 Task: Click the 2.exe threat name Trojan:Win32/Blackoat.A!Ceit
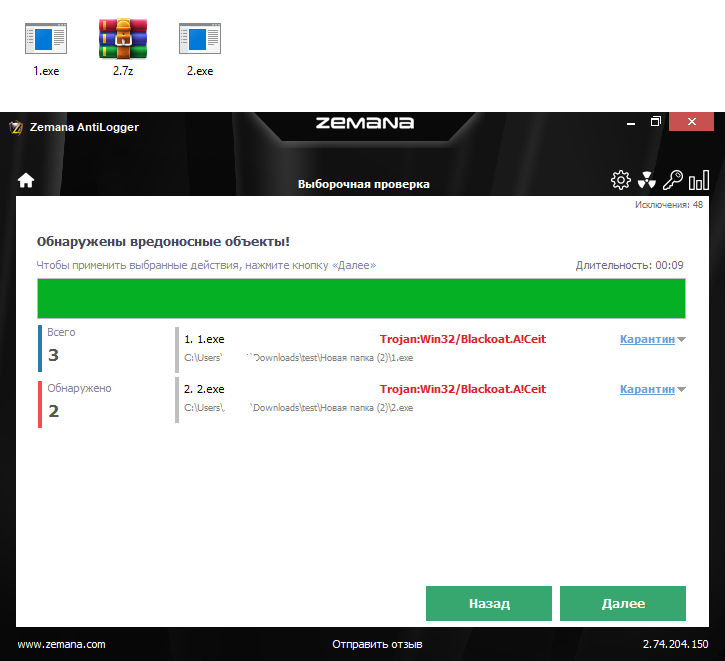pyautogui.click(x=463, y=389)
